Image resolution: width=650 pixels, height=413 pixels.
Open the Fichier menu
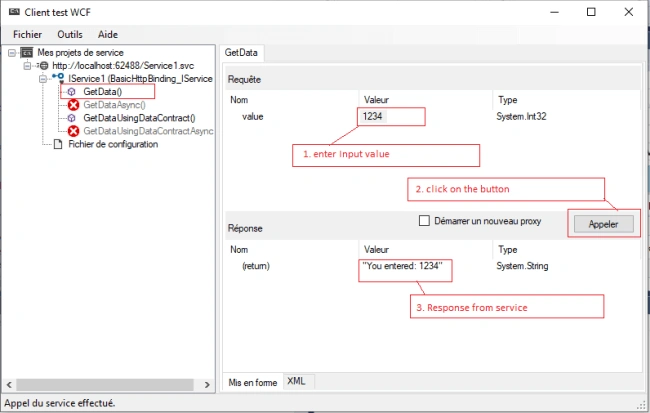point(27,34)
